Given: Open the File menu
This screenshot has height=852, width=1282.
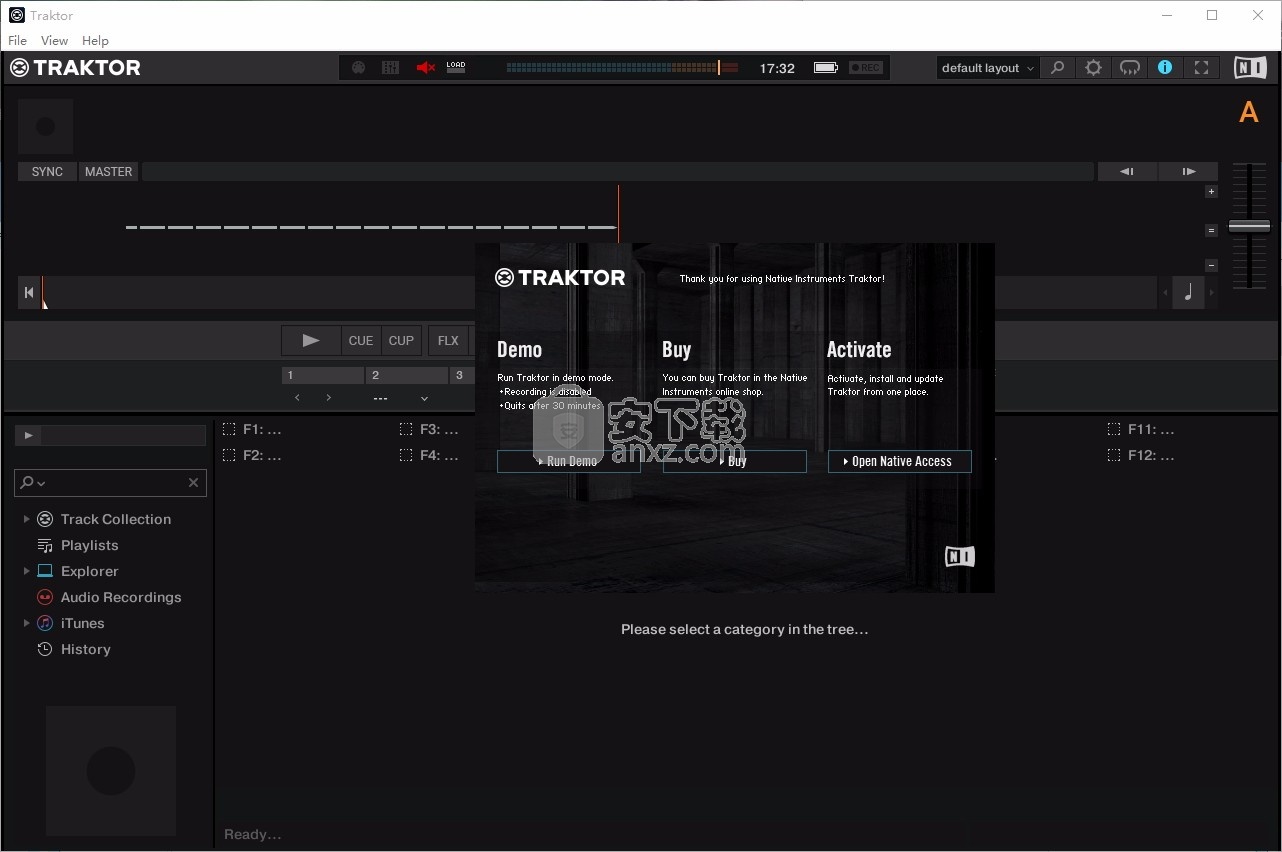Looking at the screenshot, I should pyautogui.click(x=17, y=40).
